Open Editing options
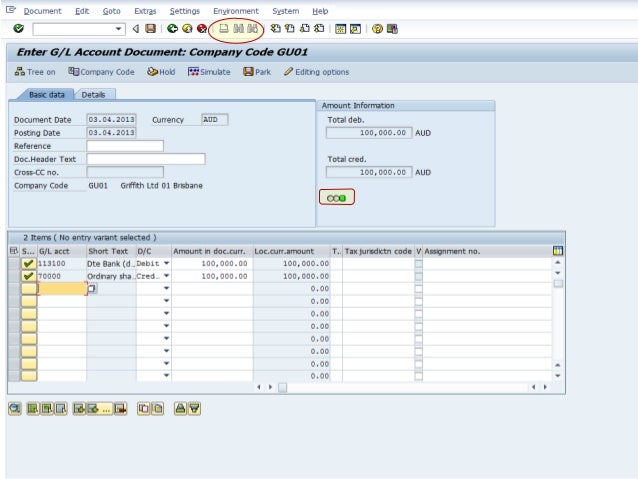 coord(317,72)
